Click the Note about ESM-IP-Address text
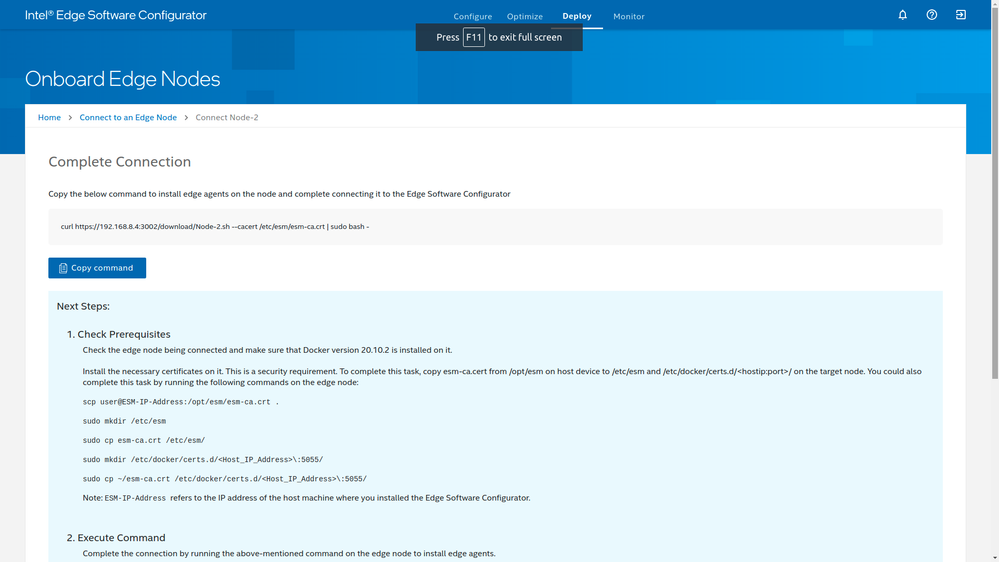Viewport: 999px width, 562px height. [x=306, y=498]
